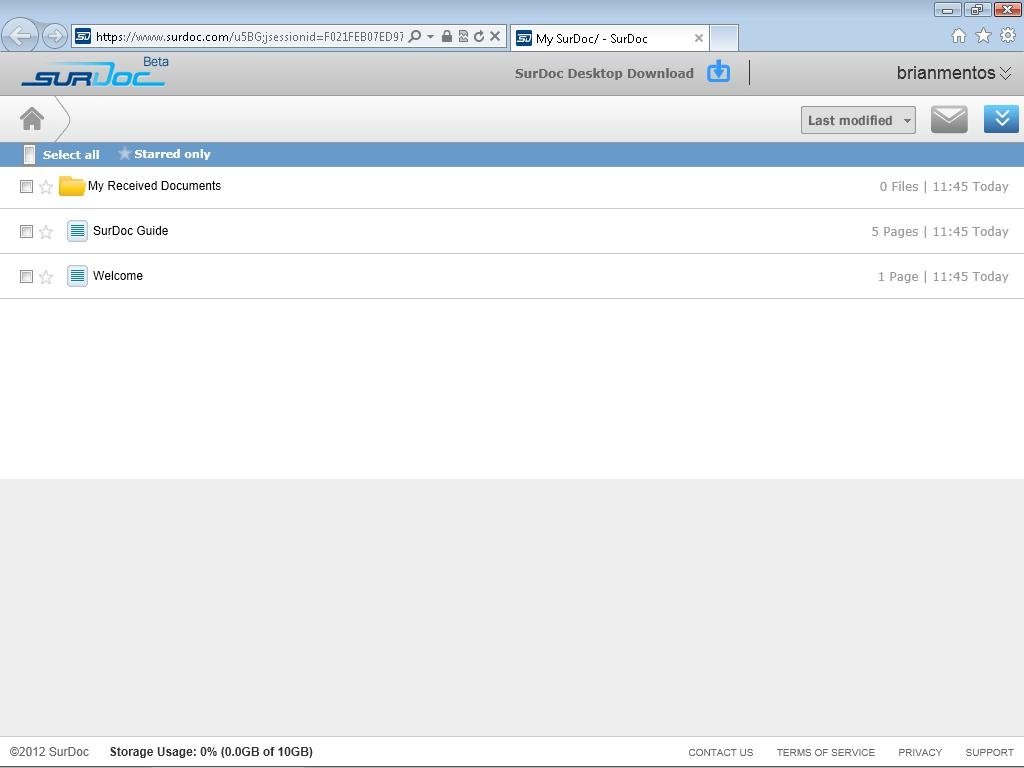Screen dimensions: 1024x768
Task: Select the My SurDoc/ - SurDoc tab
Action: click(x=610, y=38)
